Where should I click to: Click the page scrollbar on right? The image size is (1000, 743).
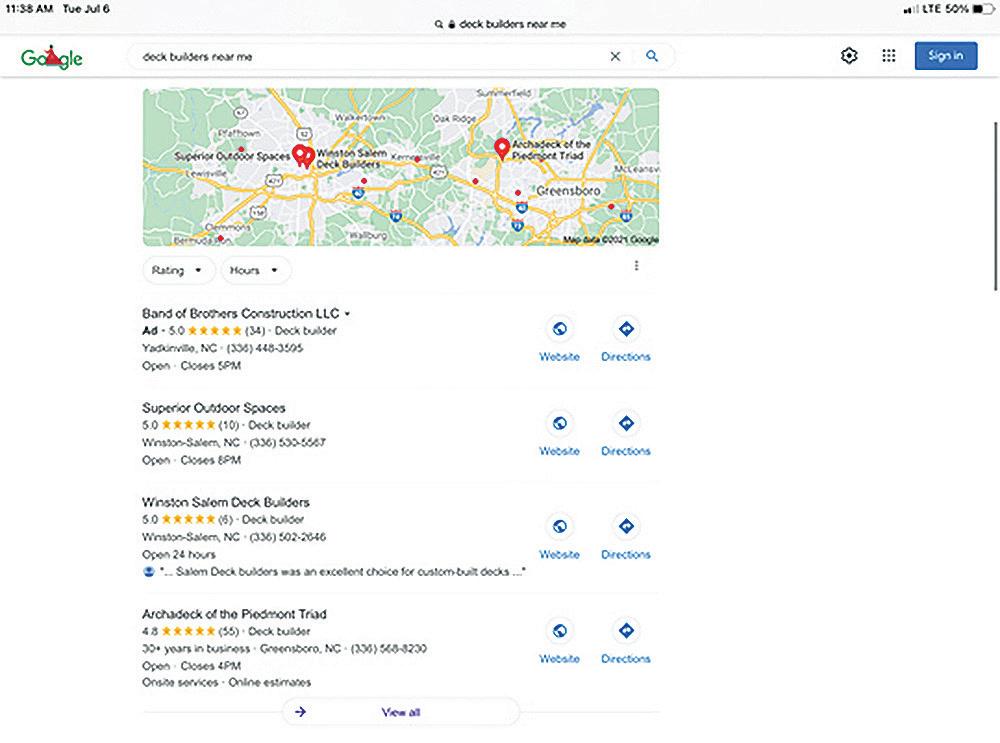click(x=995, y=205)
